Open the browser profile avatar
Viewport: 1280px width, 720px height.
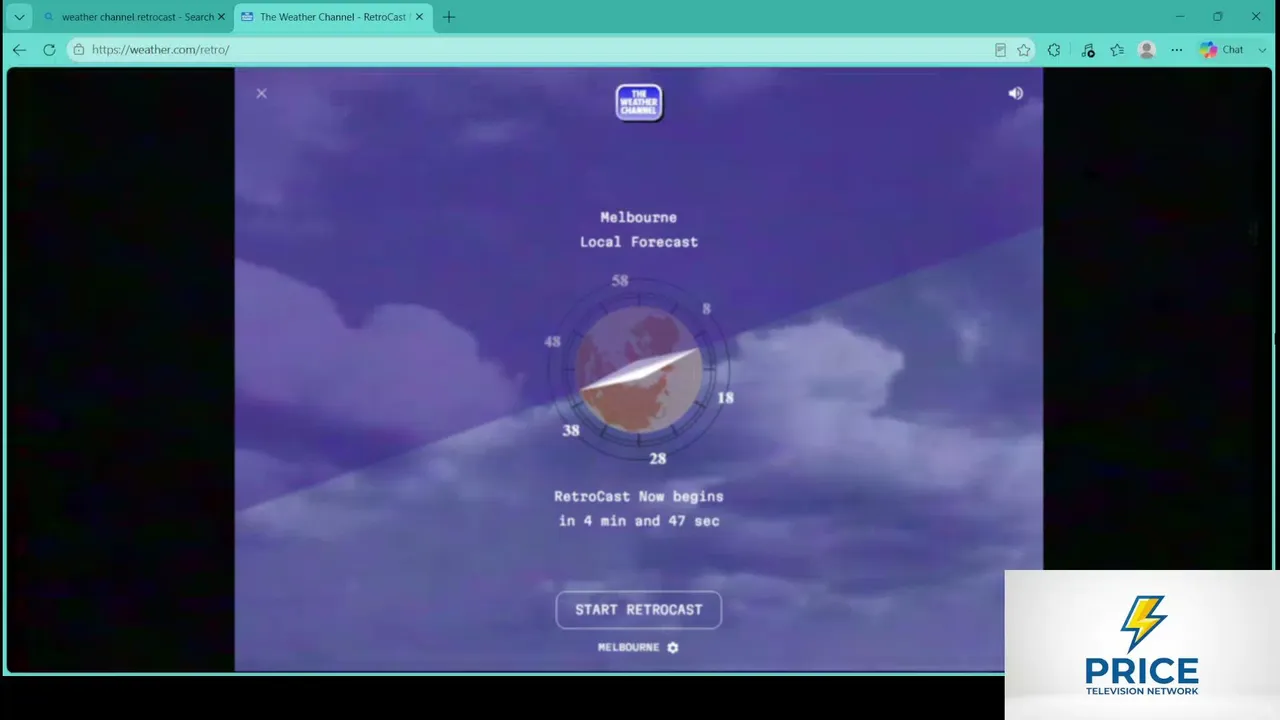[1147, 50]
